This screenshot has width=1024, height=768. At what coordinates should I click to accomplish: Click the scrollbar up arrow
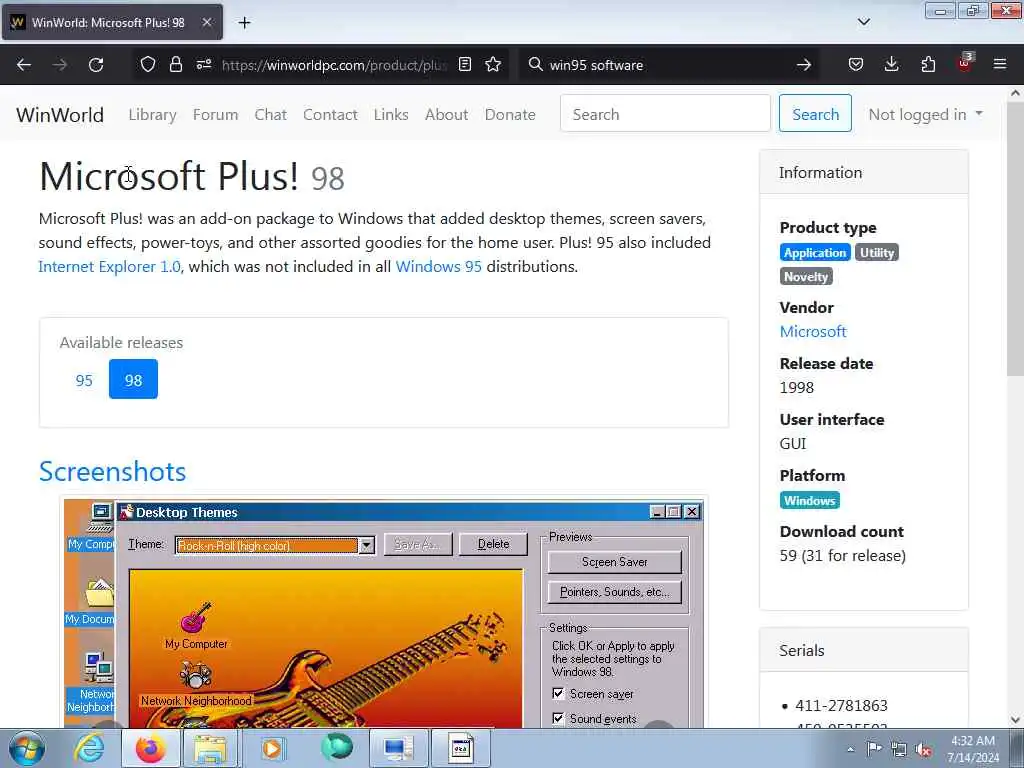coord(1015,93)
